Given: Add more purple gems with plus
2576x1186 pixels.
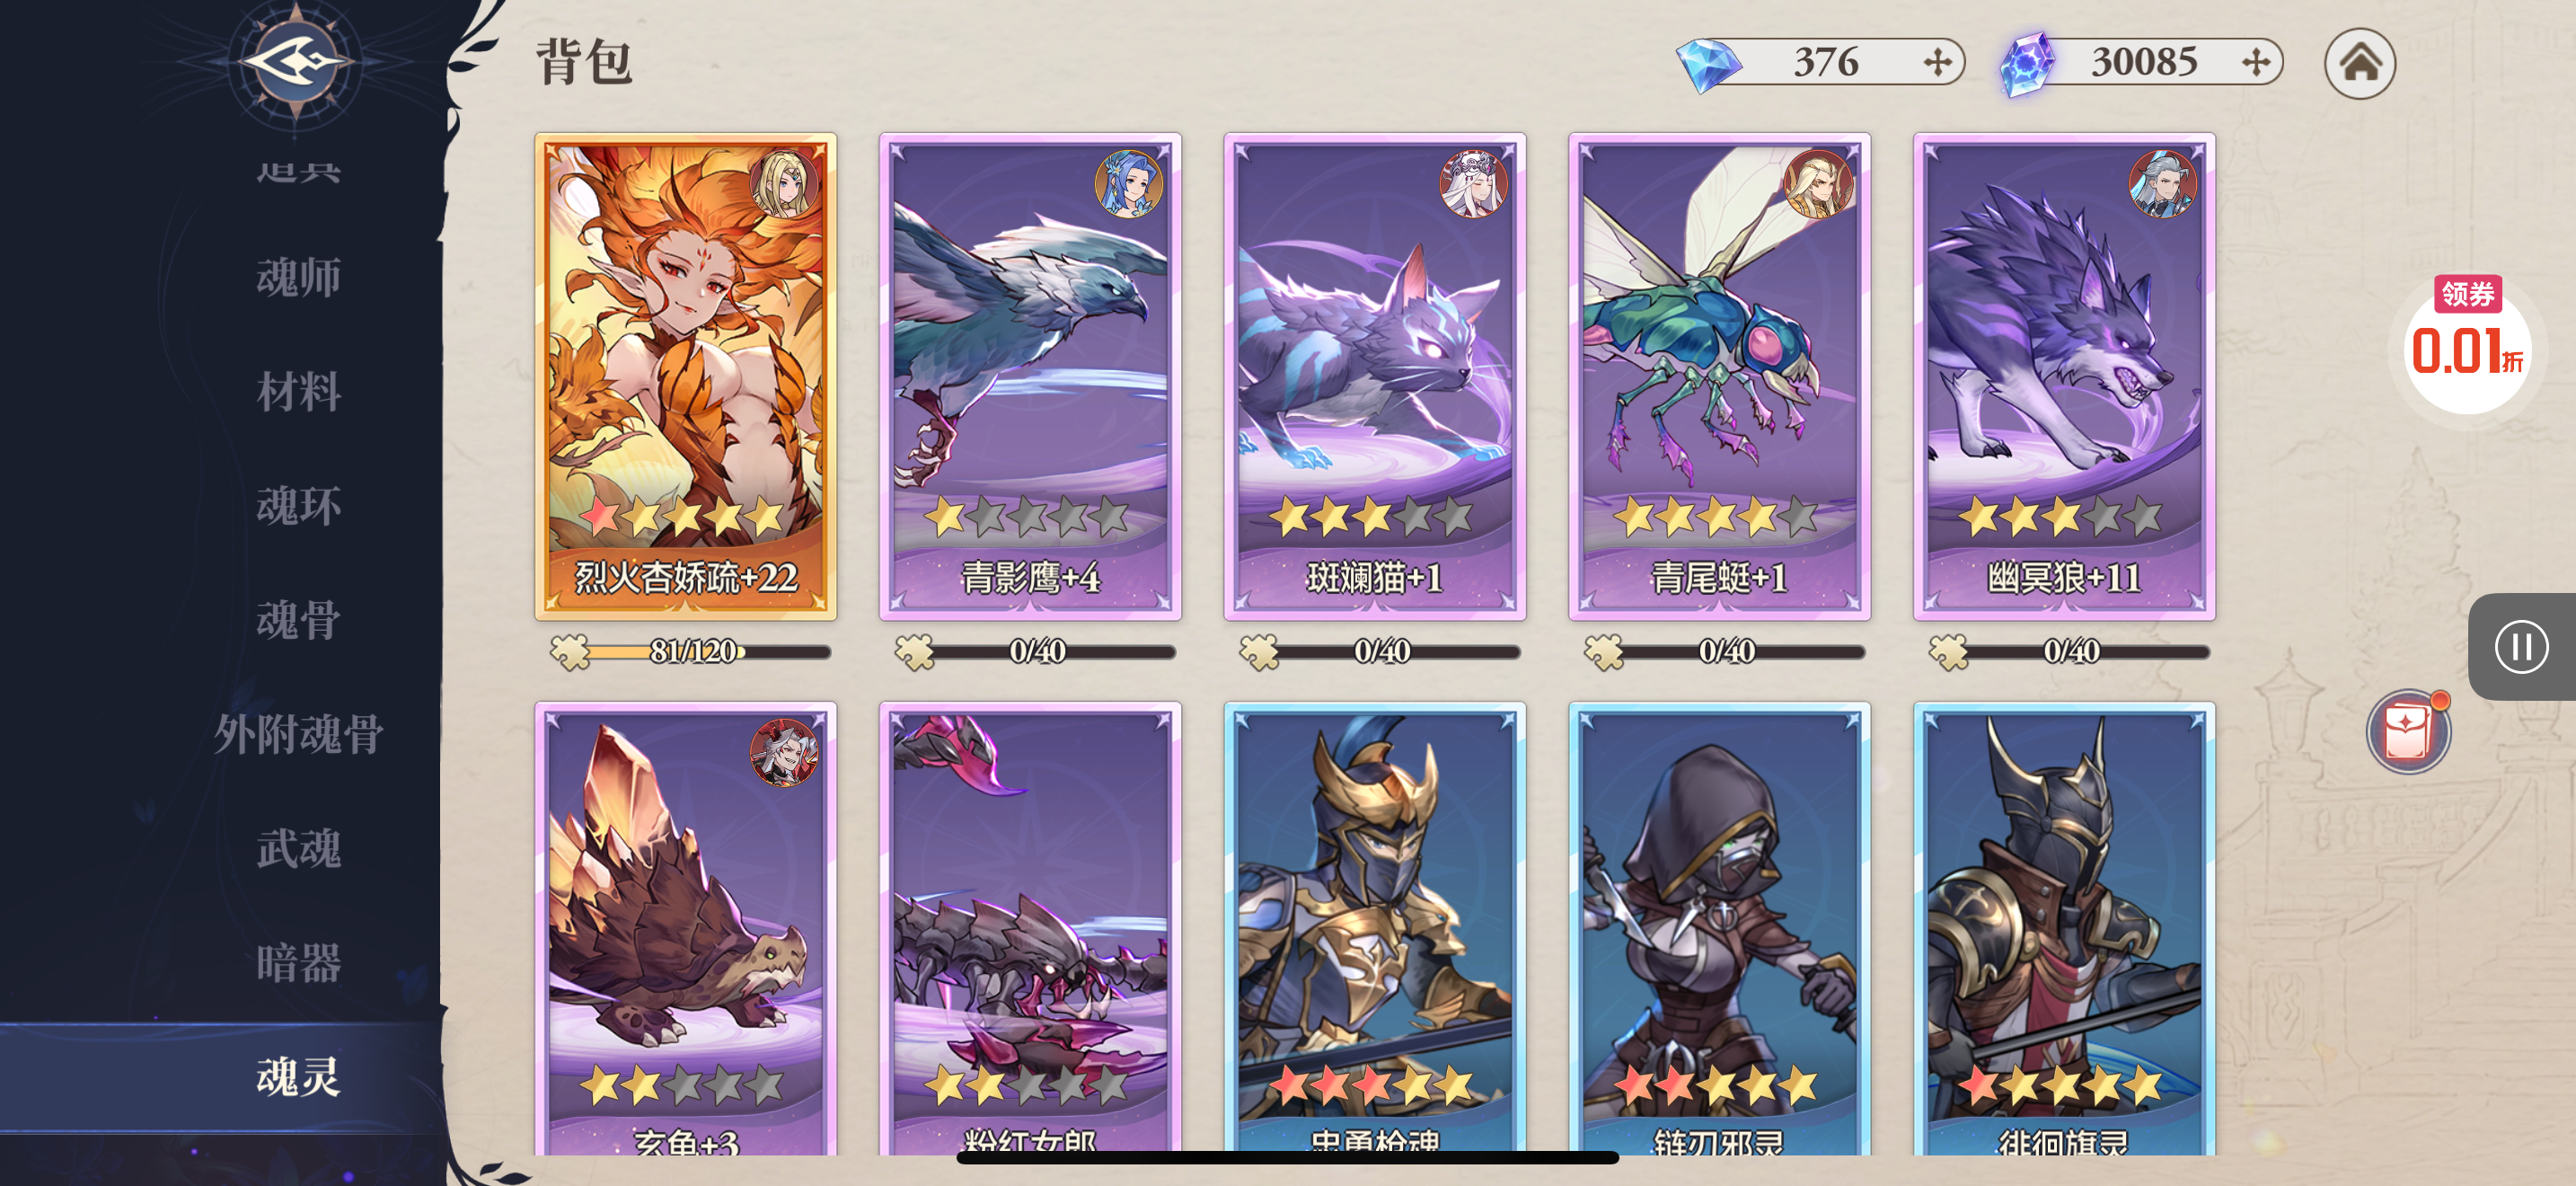Looking at the screenshot, I should click(2256, 62).
